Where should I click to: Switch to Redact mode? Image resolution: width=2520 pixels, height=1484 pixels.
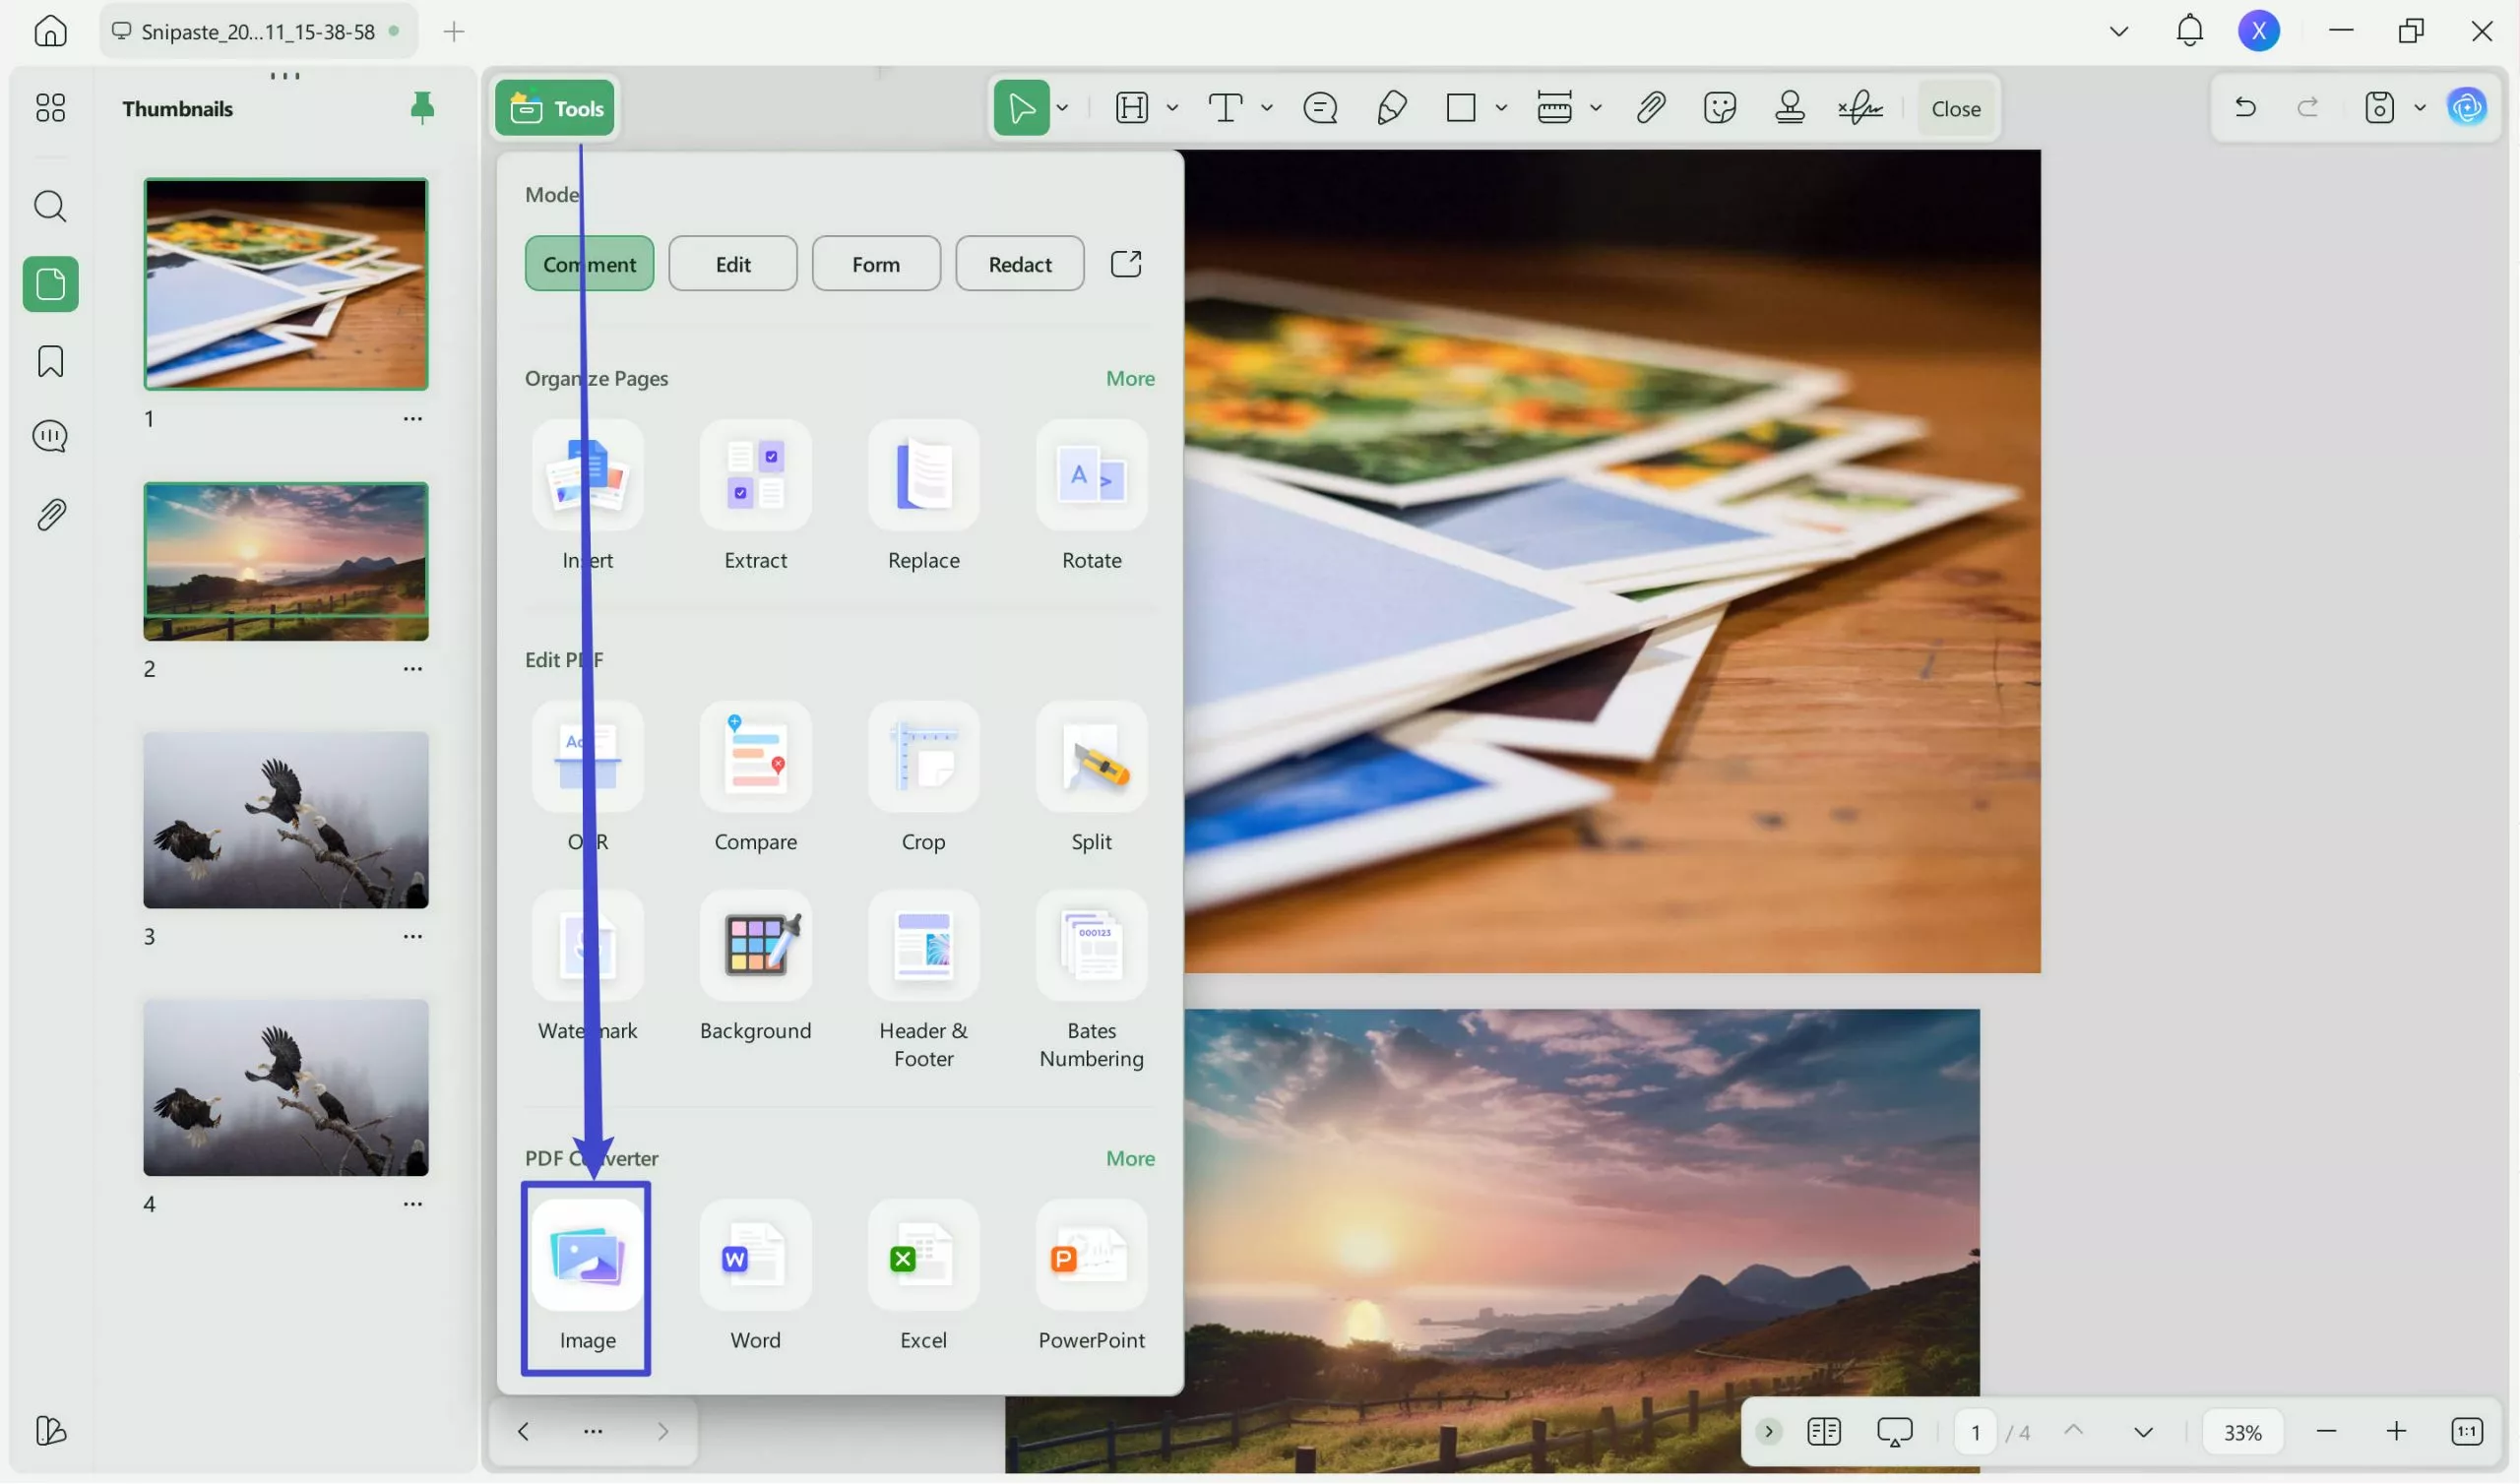1019,263
